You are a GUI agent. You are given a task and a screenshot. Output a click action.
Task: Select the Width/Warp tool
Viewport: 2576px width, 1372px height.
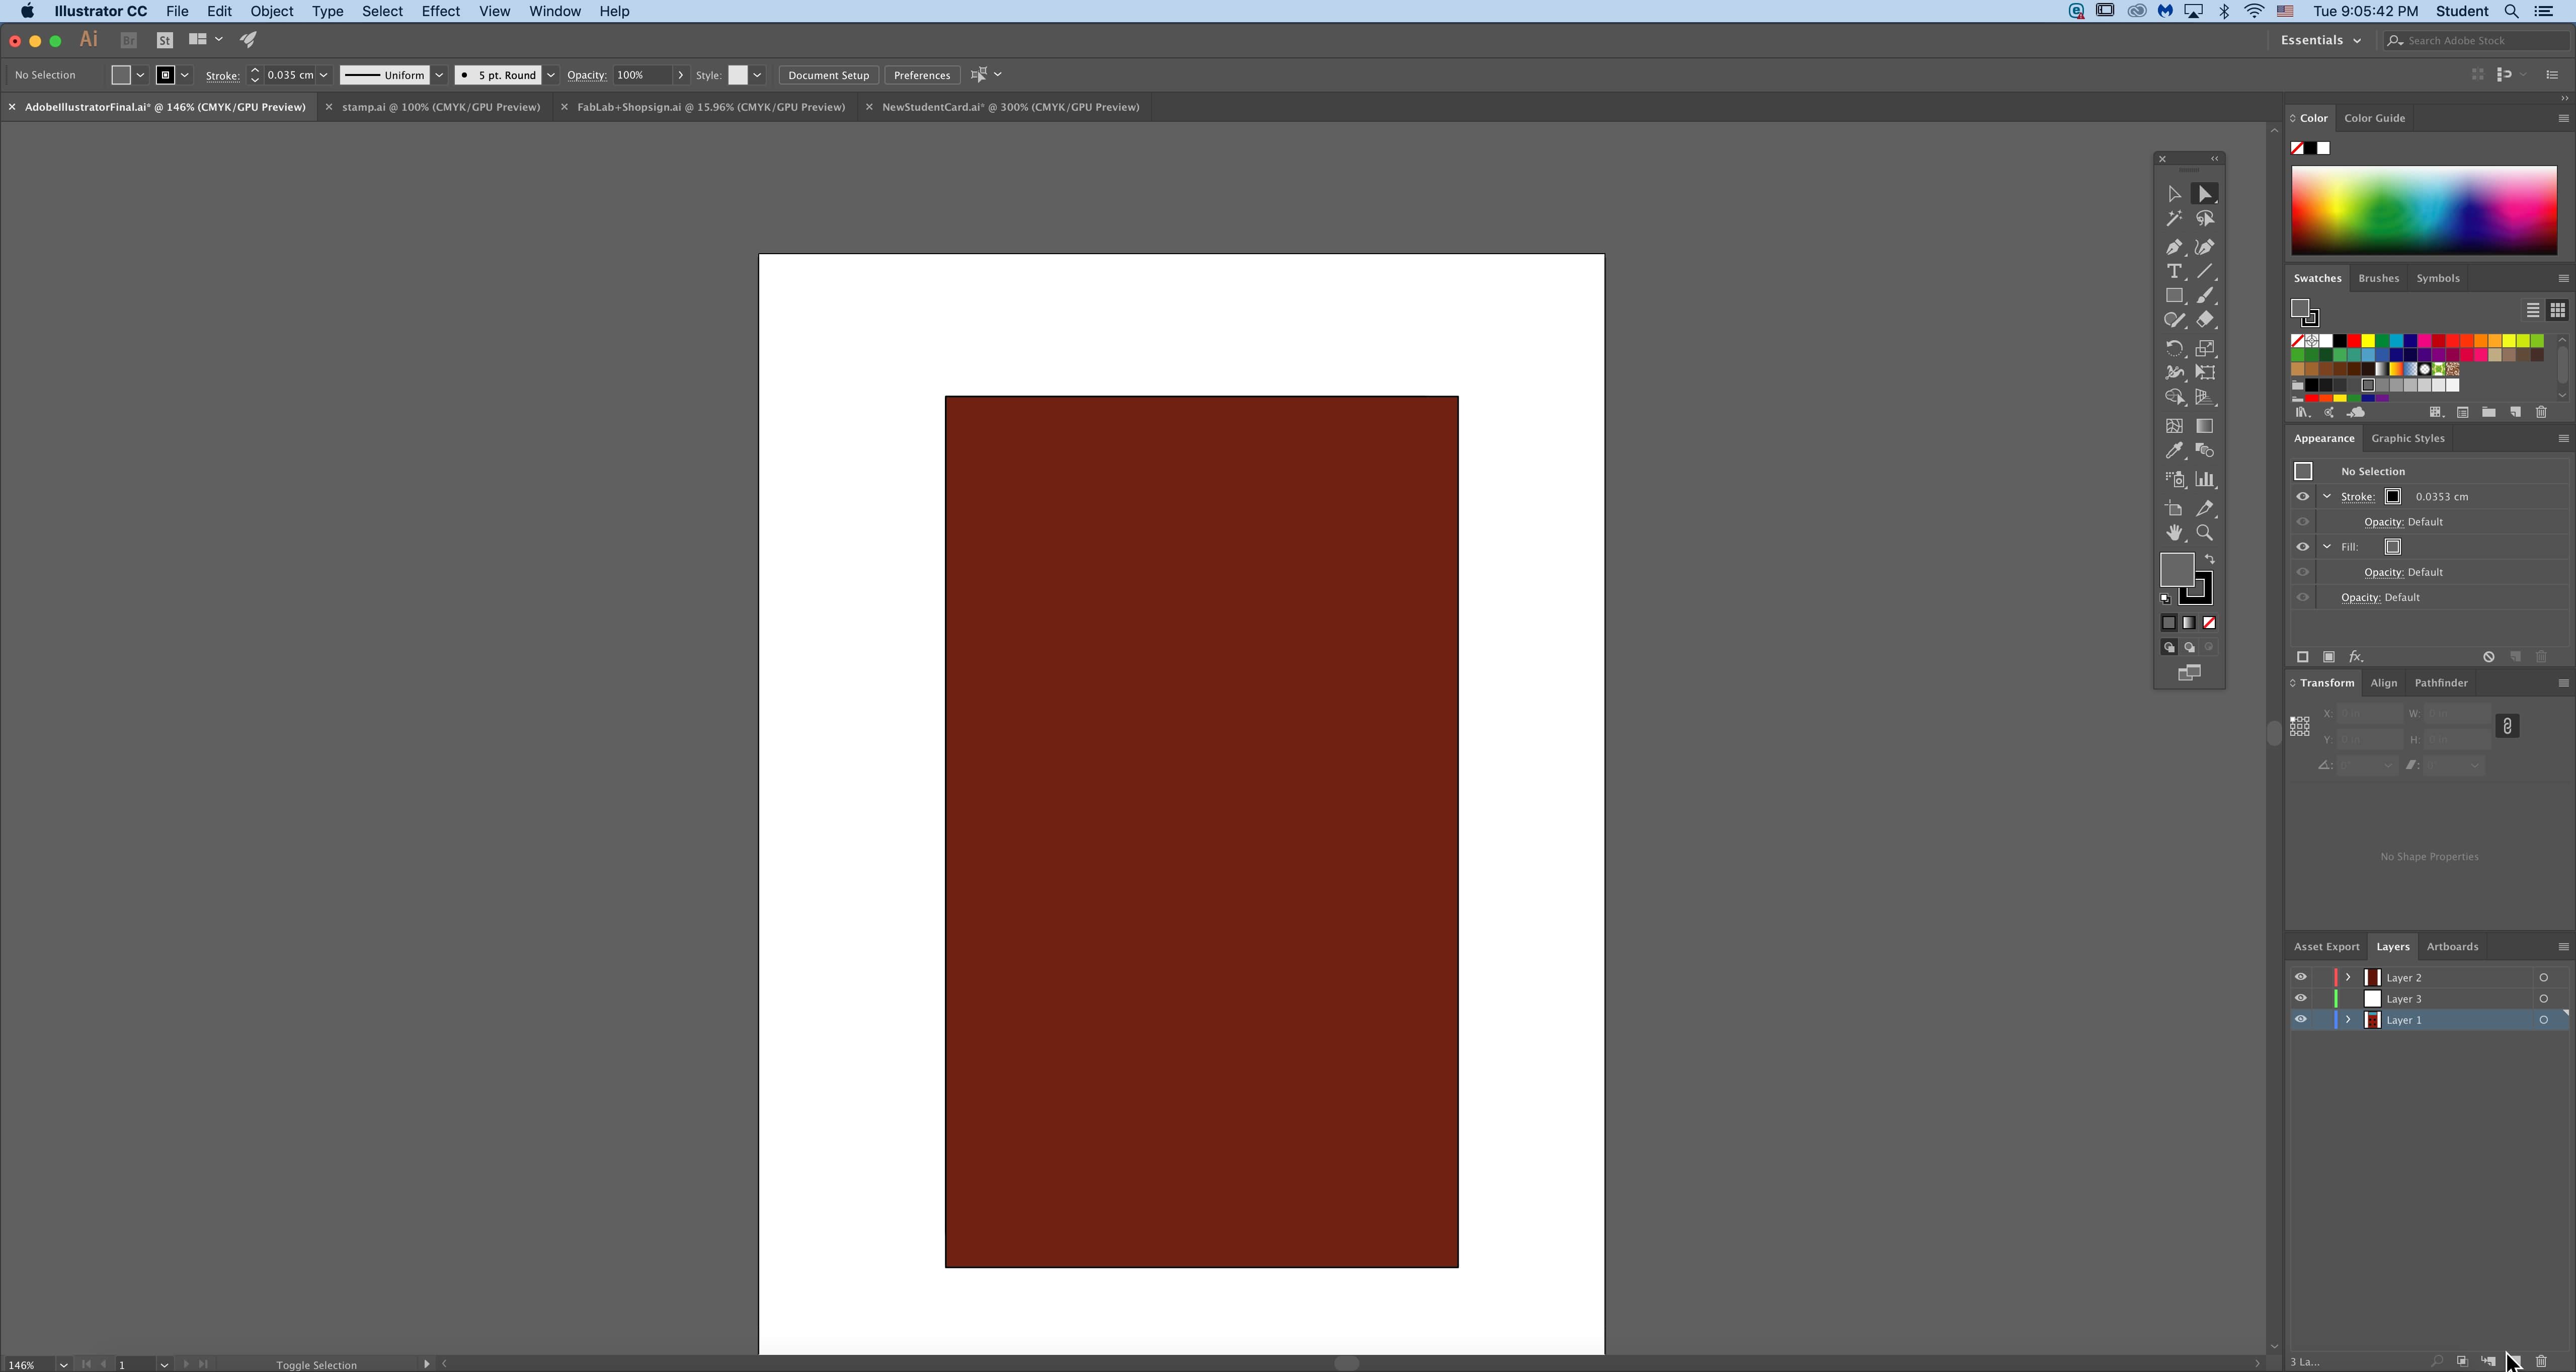pos(2174,373)
